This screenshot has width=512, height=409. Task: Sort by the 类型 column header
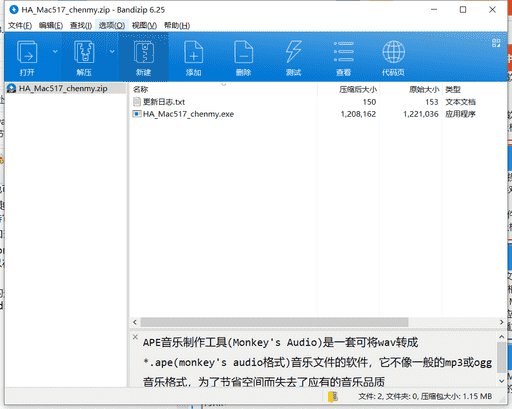tap(453, 89)
